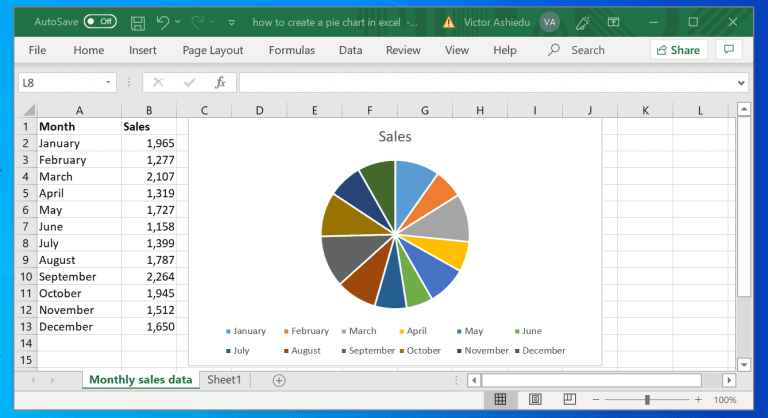Select column A header
This screenshot has width=768, height=418.
79,110
